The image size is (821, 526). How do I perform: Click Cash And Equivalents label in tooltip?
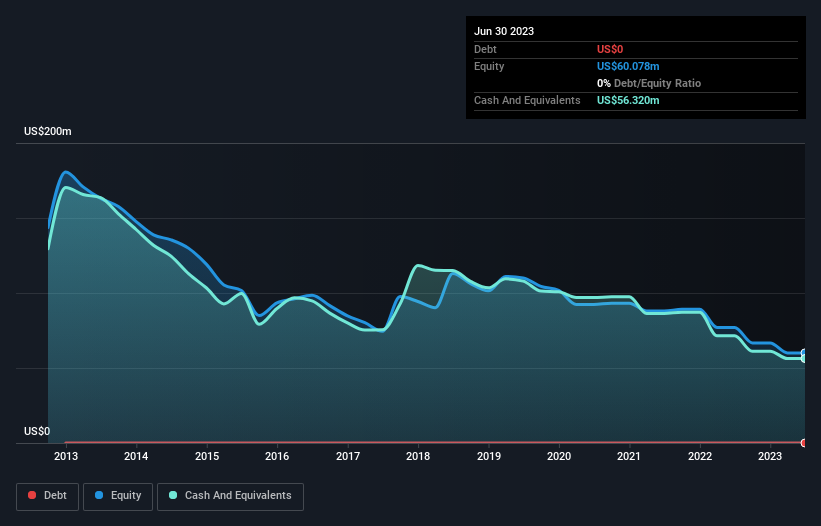click(527, 100)
